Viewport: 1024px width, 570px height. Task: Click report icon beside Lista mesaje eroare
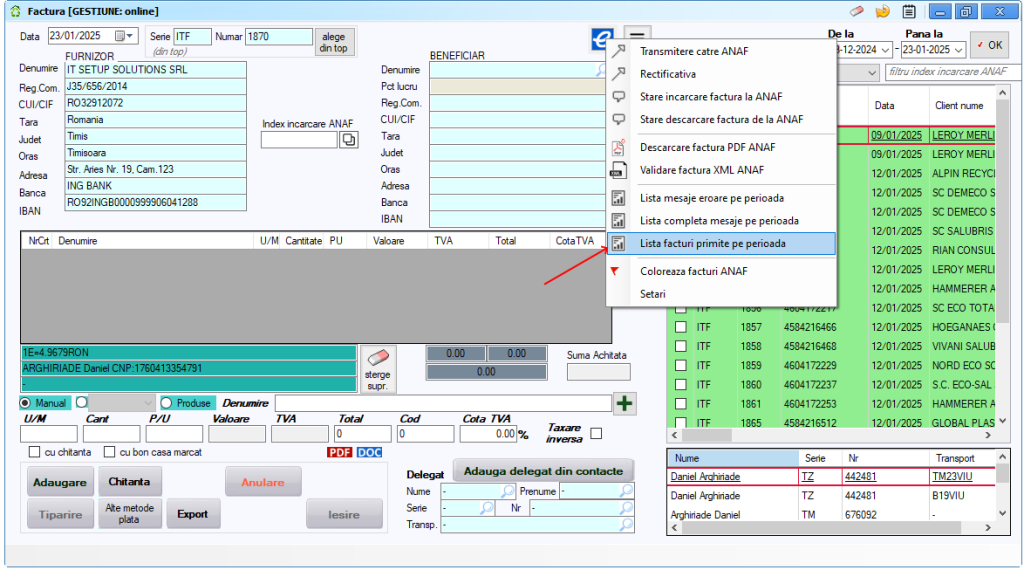point(618,198)
